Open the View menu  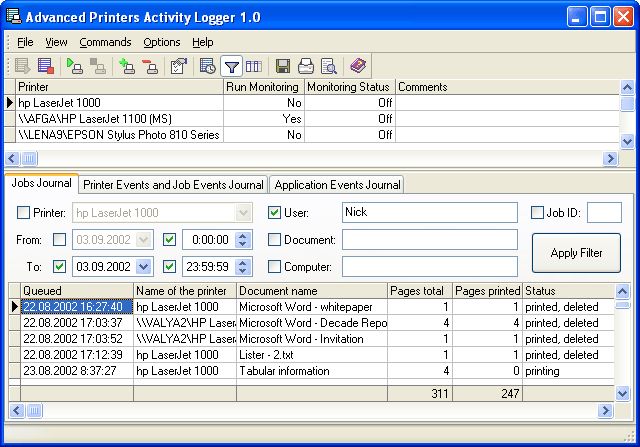tap(56, 42)
